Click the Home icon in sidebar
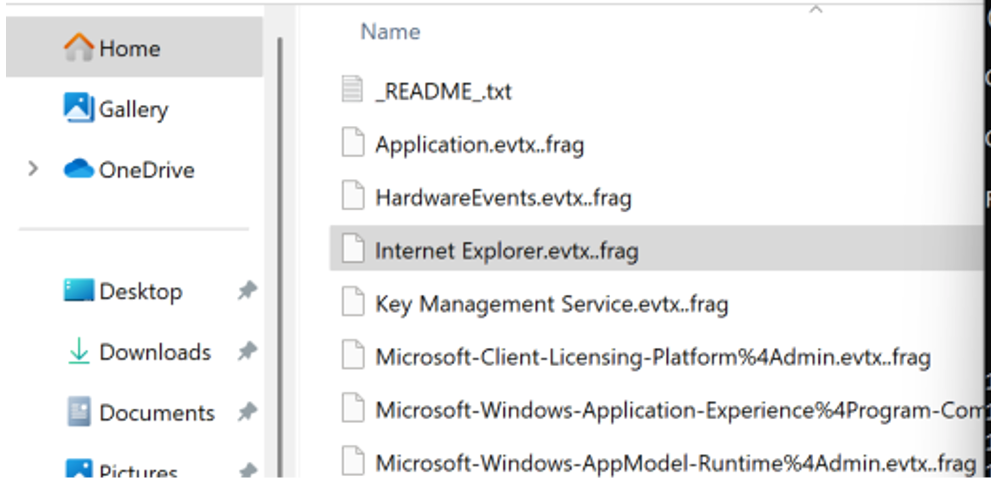Image resolution: width=991 pixels, height=481 pixels. (79, 47)
